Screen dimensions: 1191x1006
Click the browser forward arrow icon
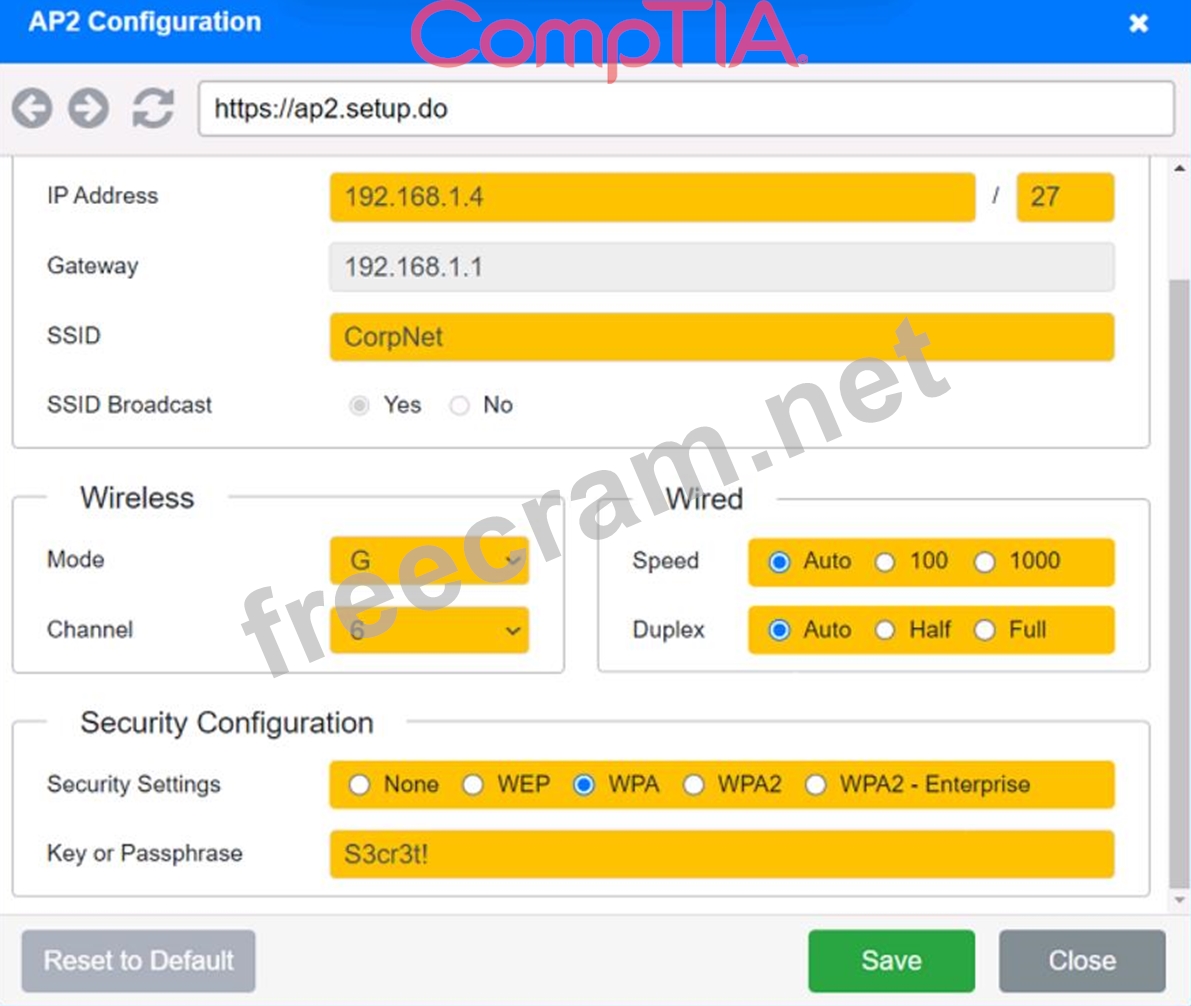point(88,108)
